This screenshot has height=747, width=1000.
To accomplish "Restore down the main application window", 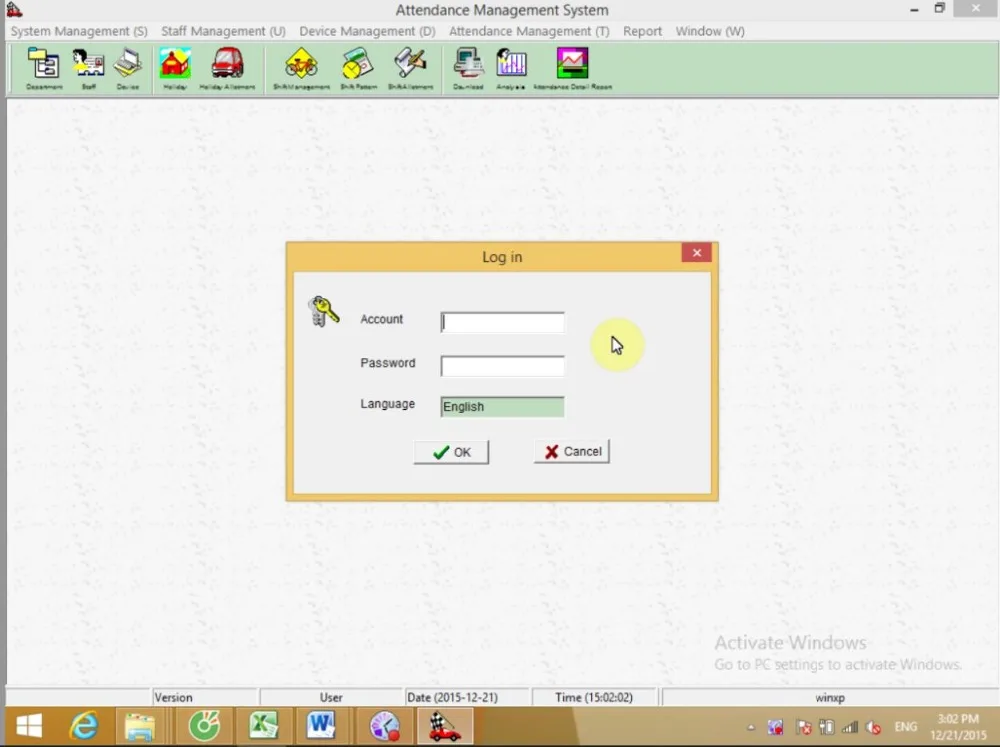I will pyautogui.click(x=939, y=8).
